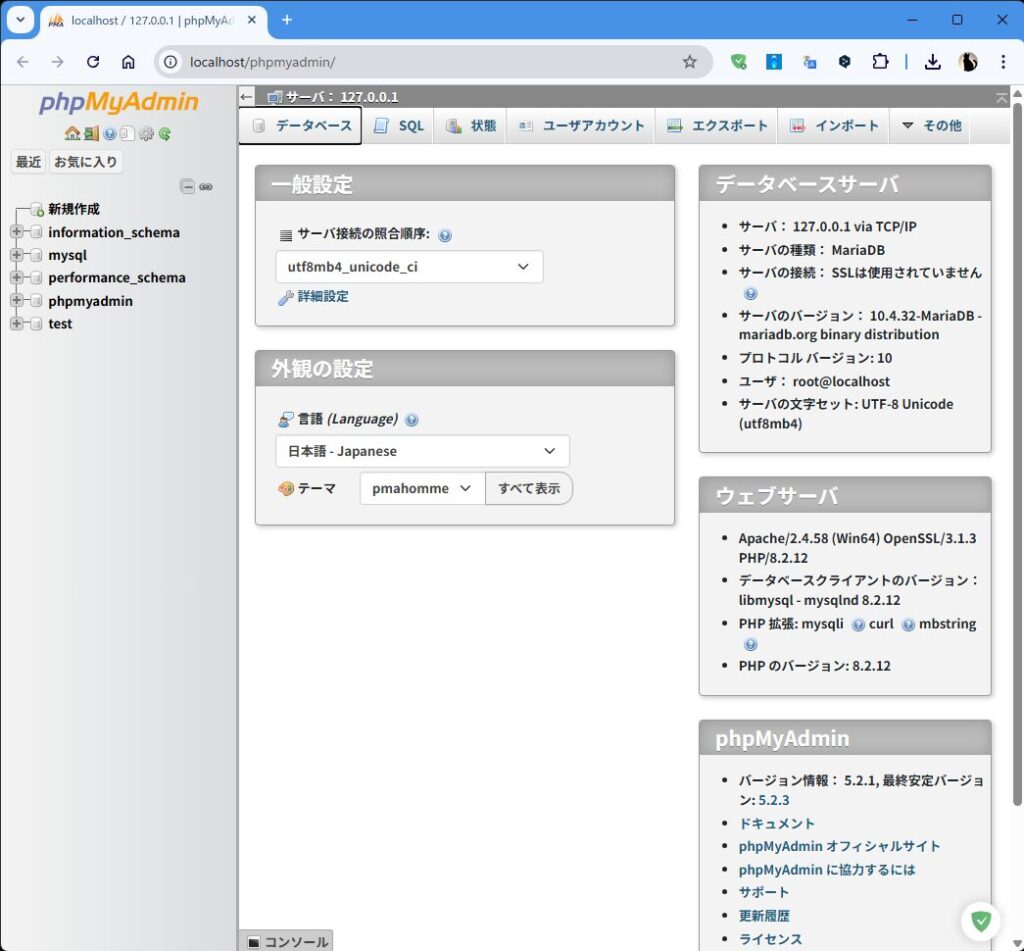Click the link-with-main-panel chain icon
This screenshot has width=1024, height=951.
[206, 186]
